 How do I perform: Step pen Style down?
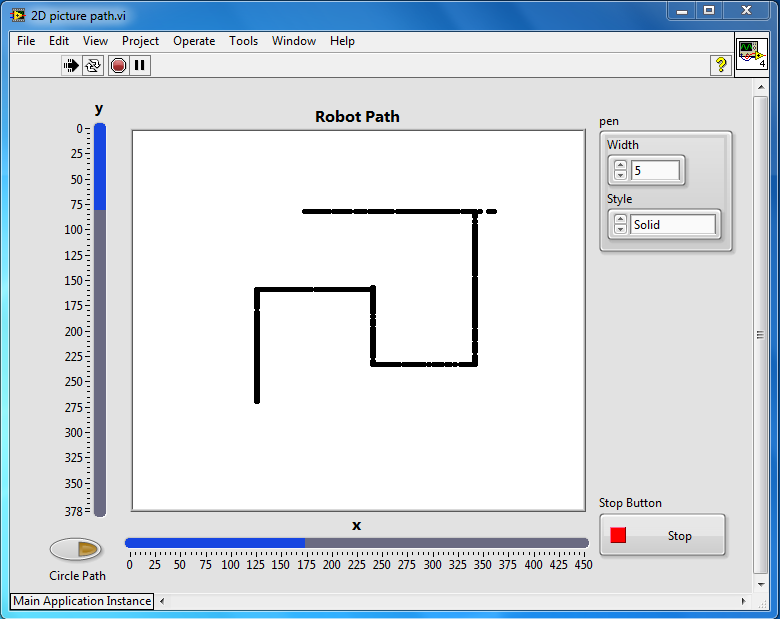[x=620, y=229]
